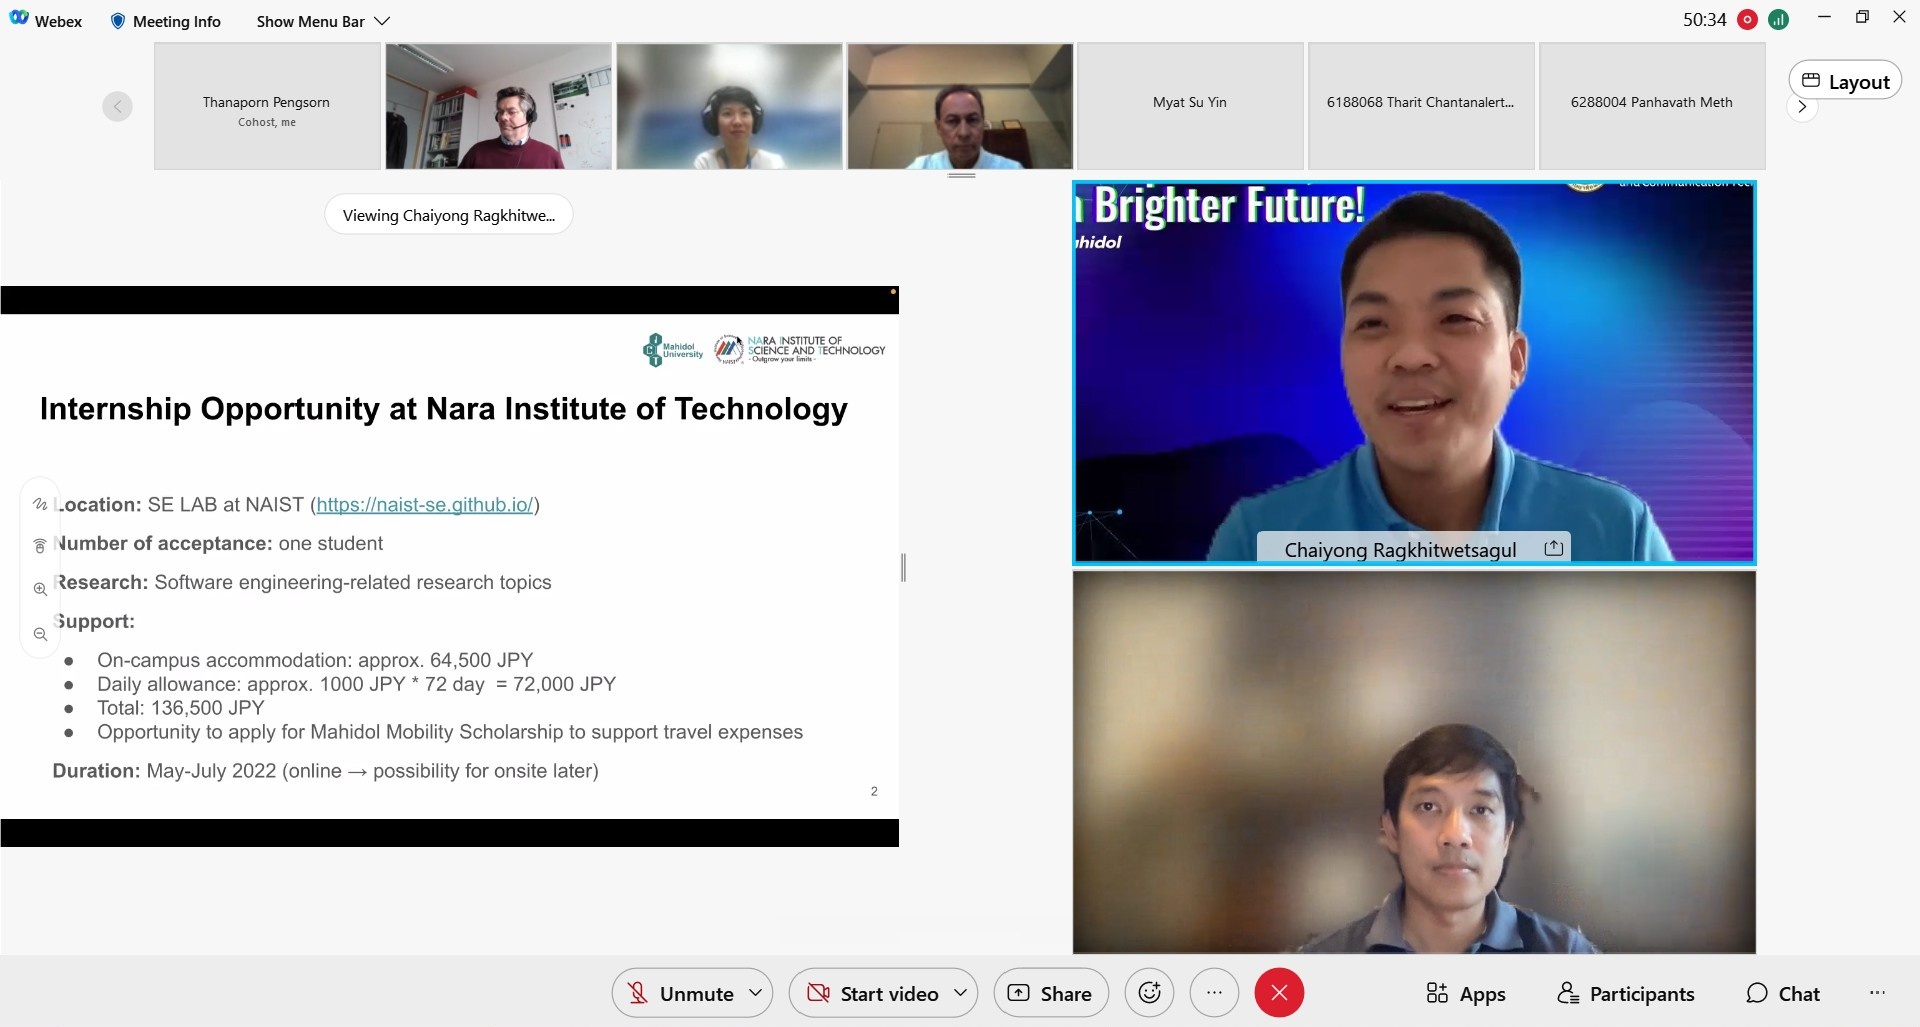Click the zoom out magnifier icon

[40, 635]
